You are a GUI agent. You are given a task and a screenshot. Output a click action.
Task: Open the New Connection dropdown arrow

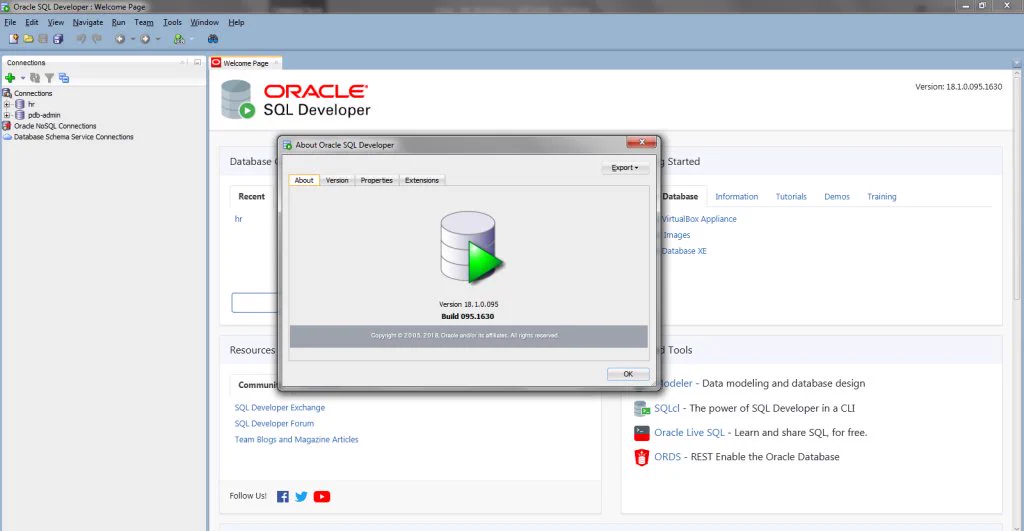pos(23,78)
